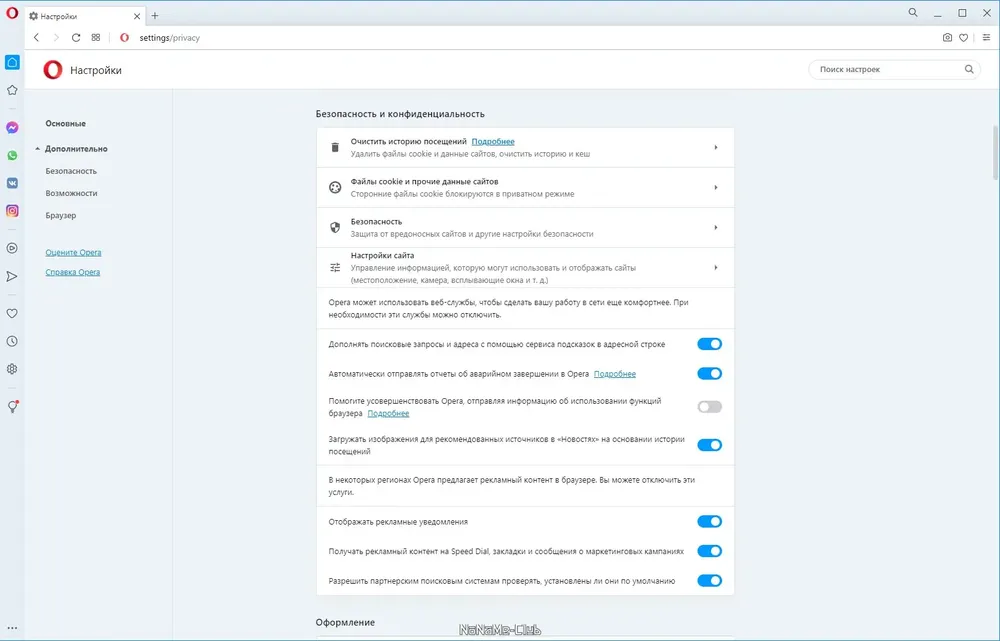Disable Отображать рекламные уведомления switch
The width and height of the screenshot is (1000, 641).
tap(709, 522)
